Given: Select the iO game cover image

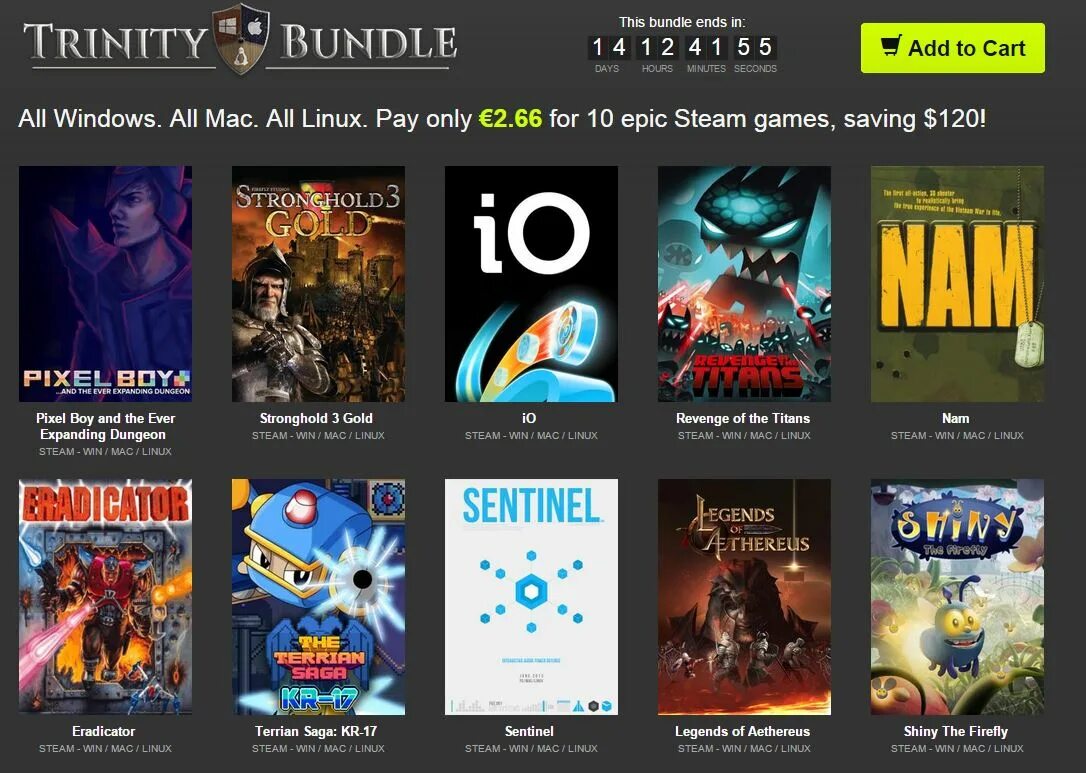Looking at the screenshot, I should point(531,283).
